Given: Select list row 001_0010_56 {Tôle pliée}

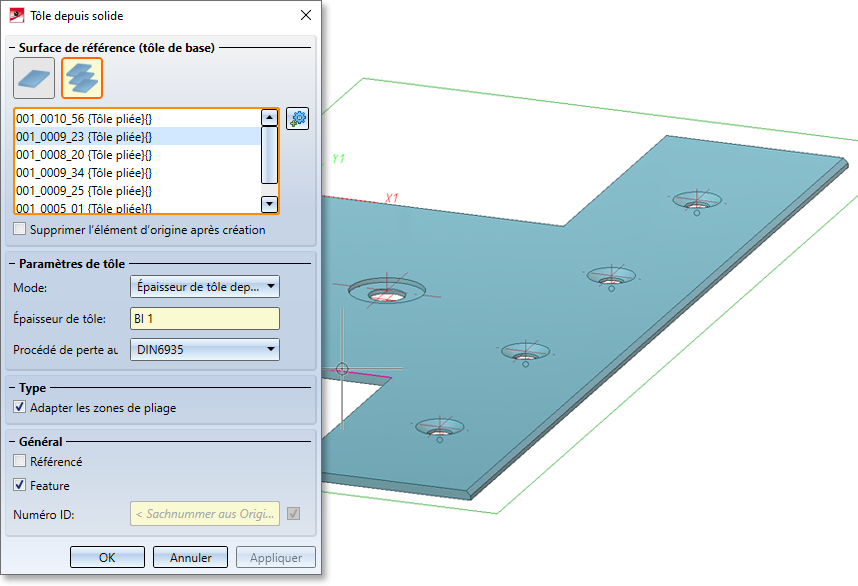Looking at the screenshot, I should tap(138, 118).
